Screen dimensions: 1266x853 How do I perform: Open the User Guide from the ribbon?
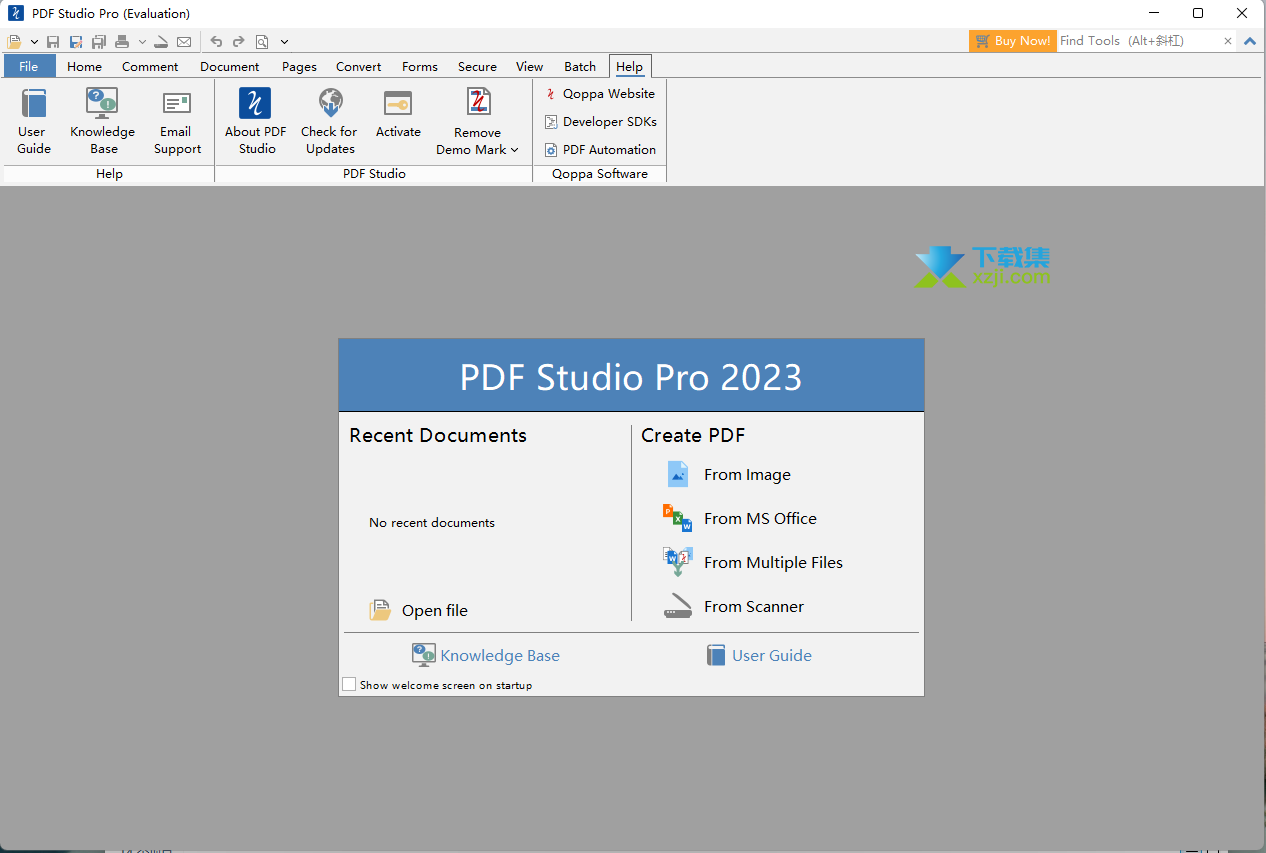tap(33, 121)
